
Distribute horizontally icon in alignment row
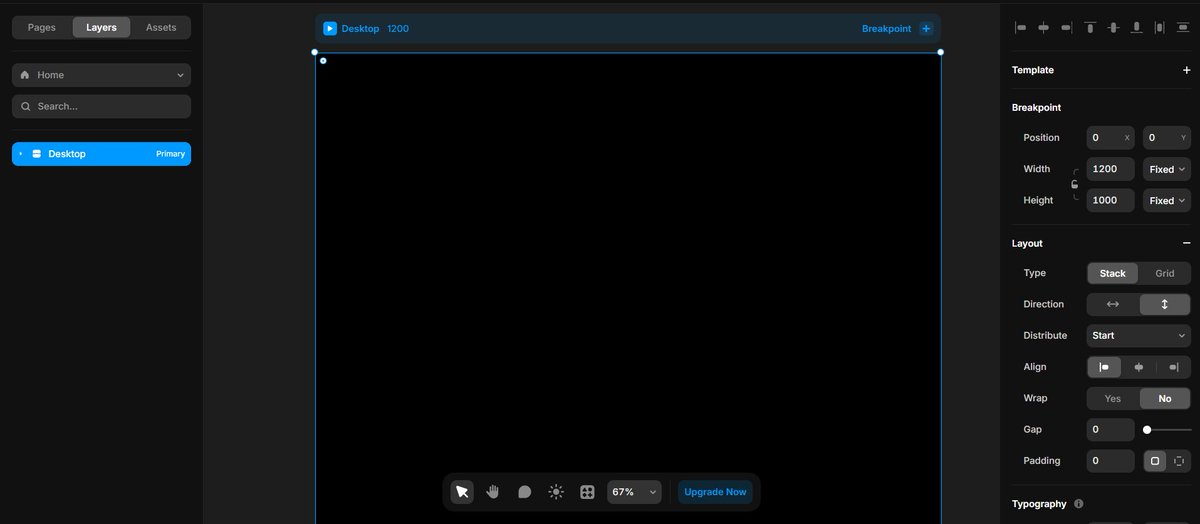(1159, 28)
